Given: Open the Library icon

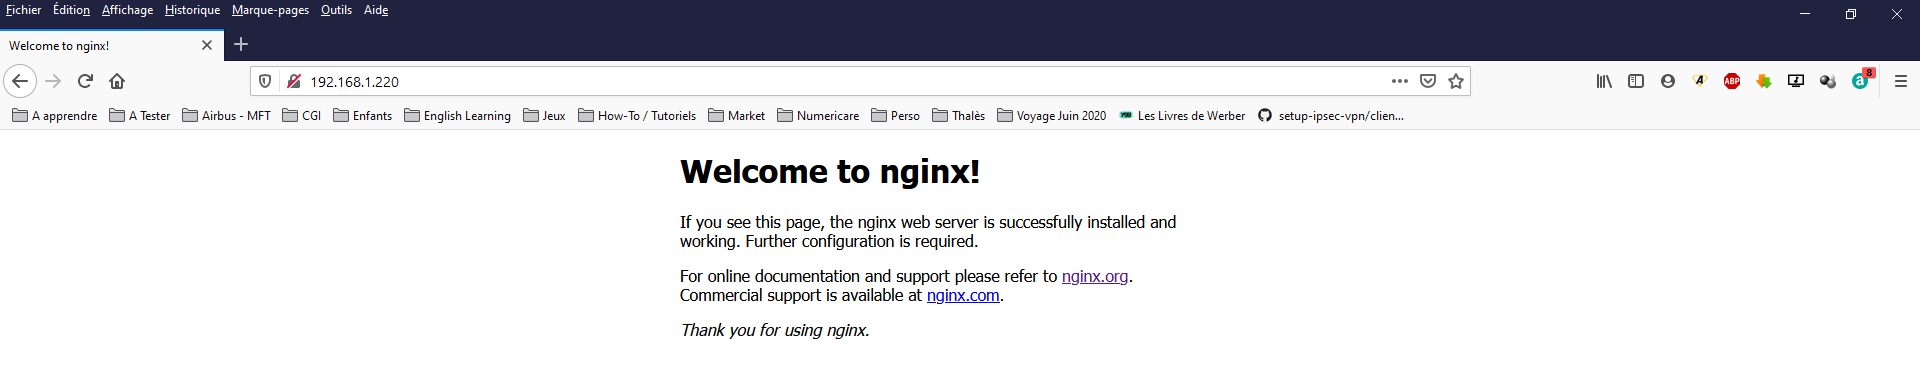Looking at the screenshot, I should tap(1604, 81).
